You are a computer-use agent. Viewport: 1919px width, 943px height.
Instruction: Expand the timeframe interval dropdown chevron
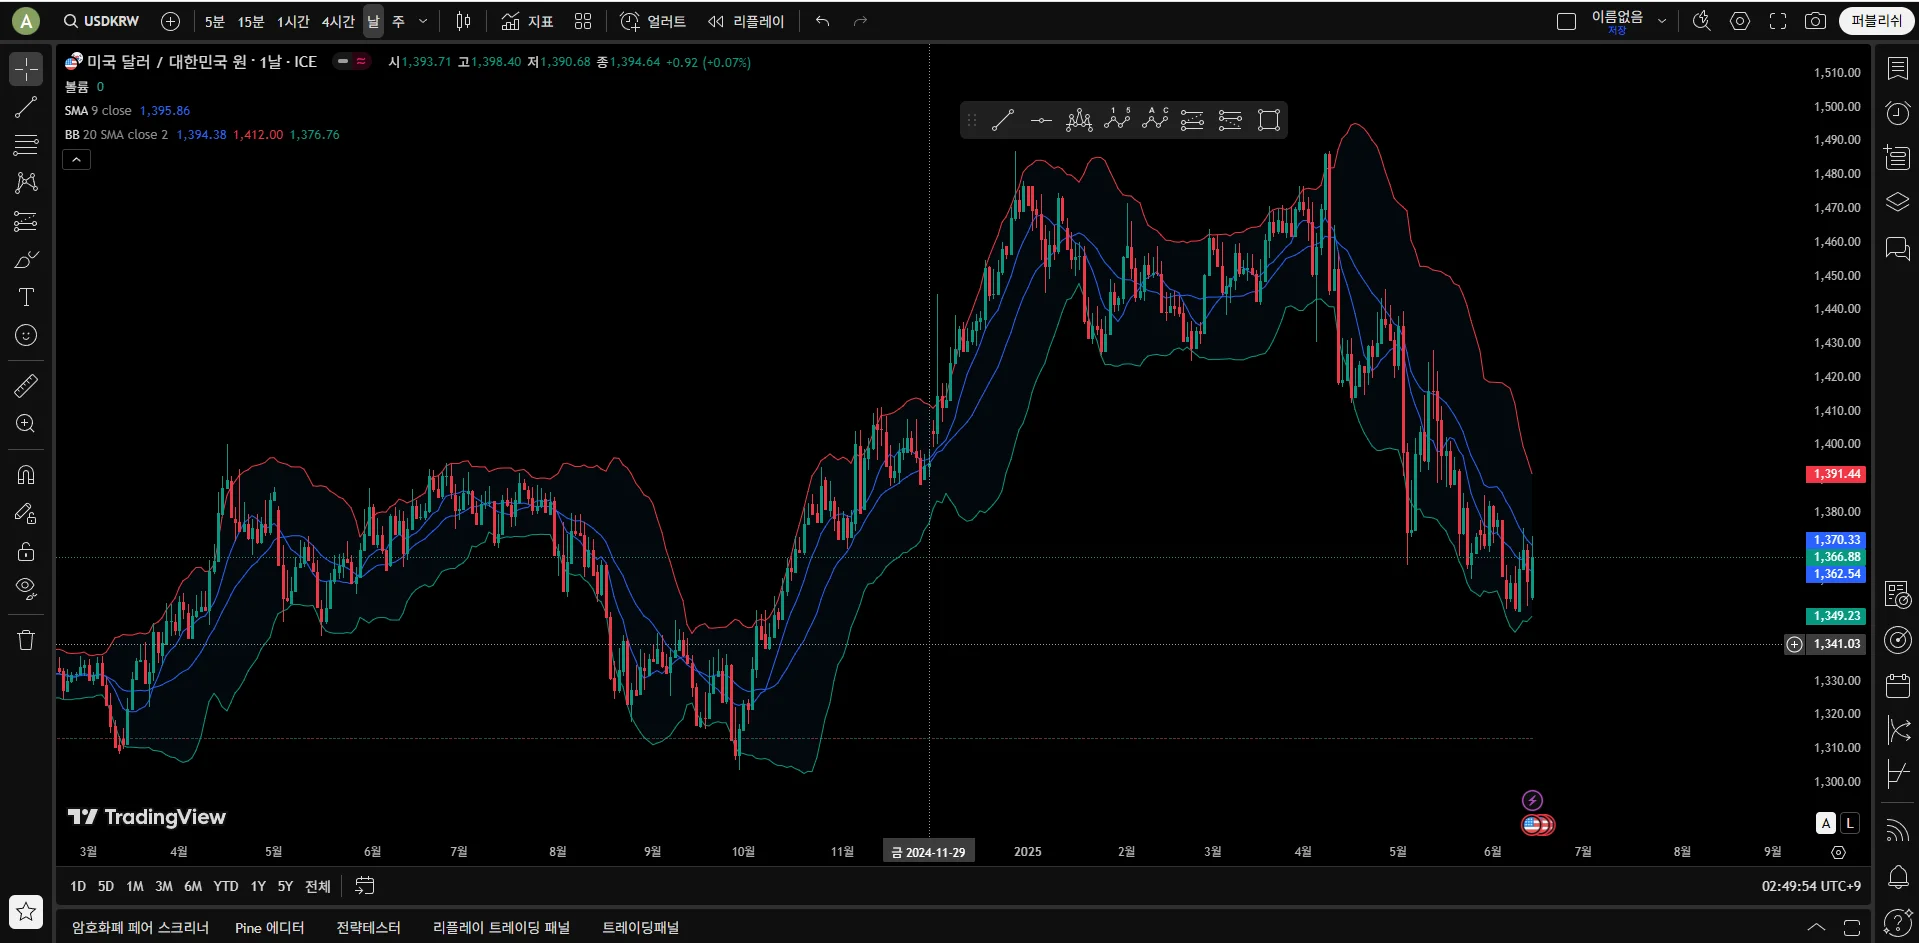click(423, 21)
